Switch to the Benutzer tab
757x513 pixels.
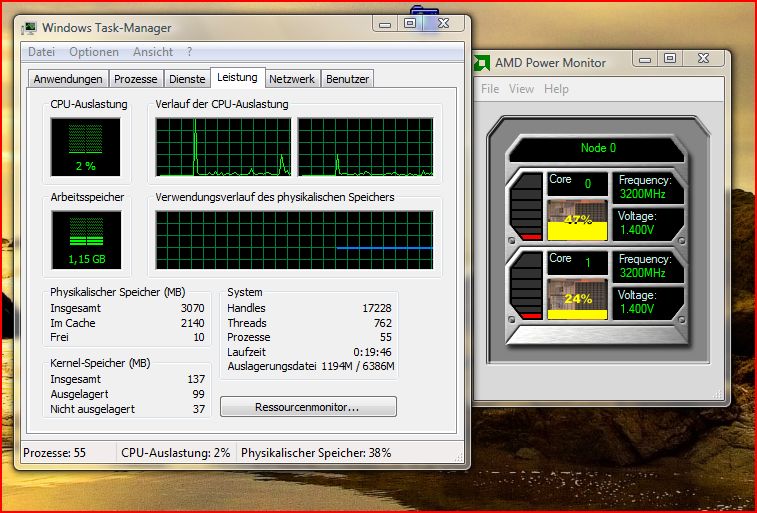[348, 79]
